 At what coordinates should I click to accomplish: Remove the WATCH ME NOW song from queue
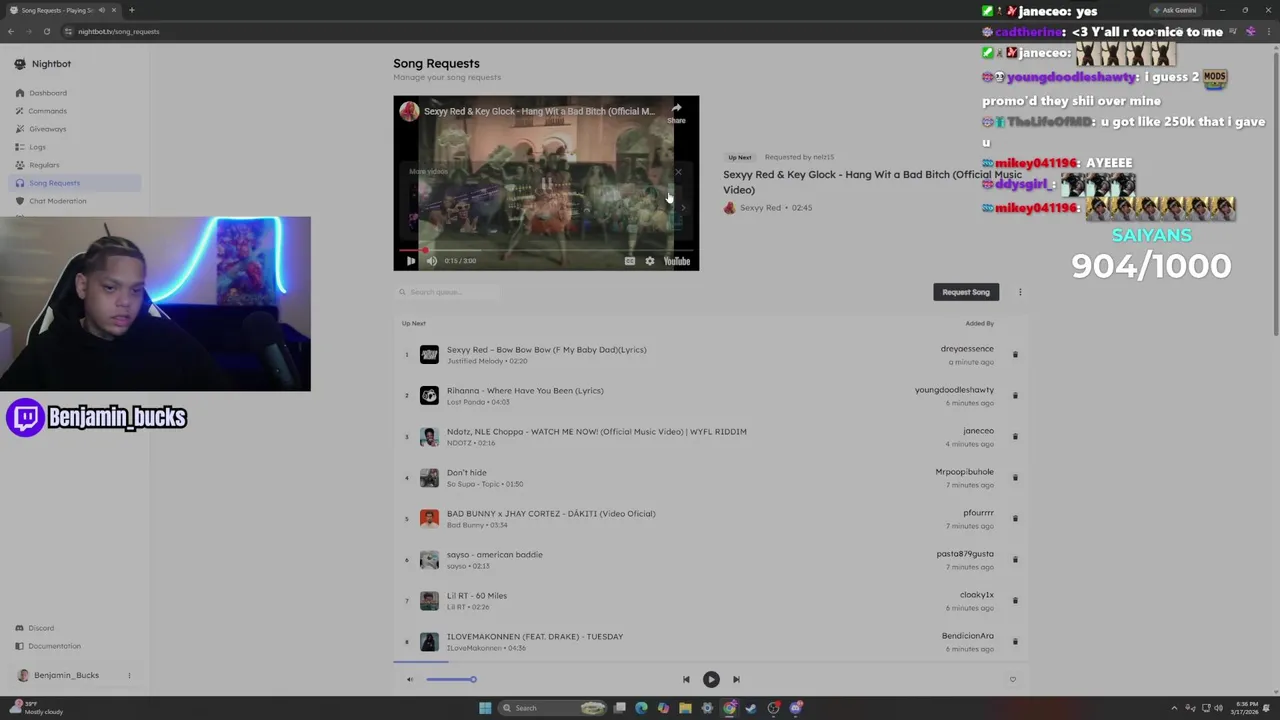(x=1015, y=437)
